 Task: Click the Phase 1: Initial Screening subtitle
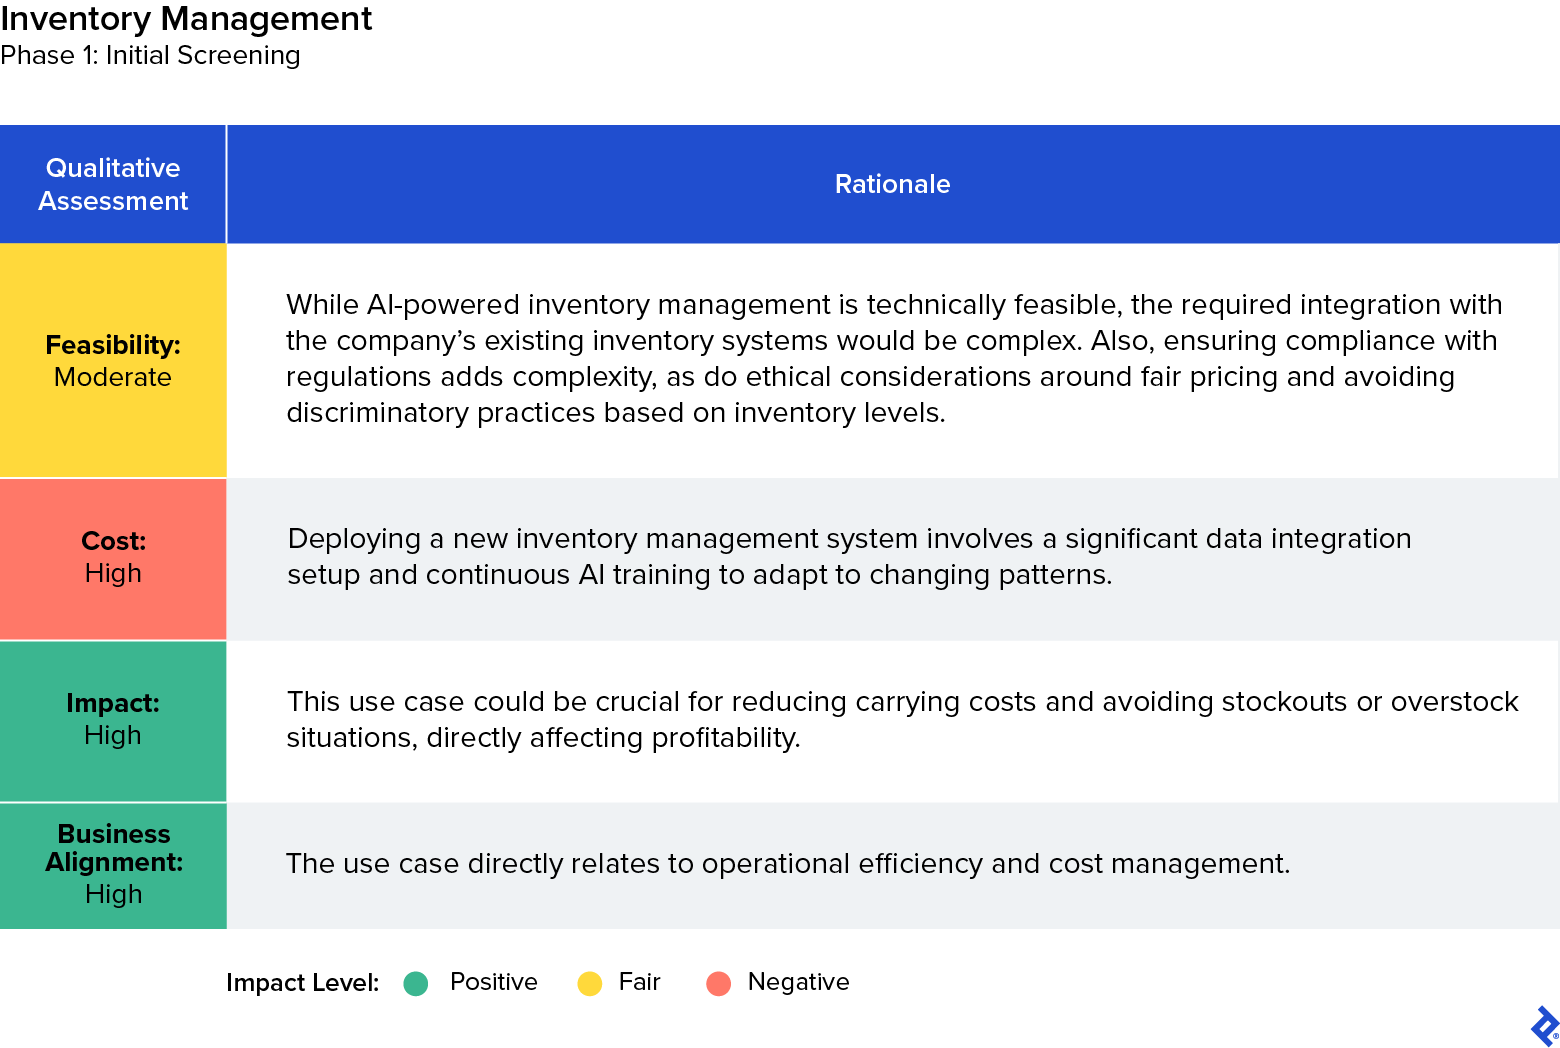150,56
